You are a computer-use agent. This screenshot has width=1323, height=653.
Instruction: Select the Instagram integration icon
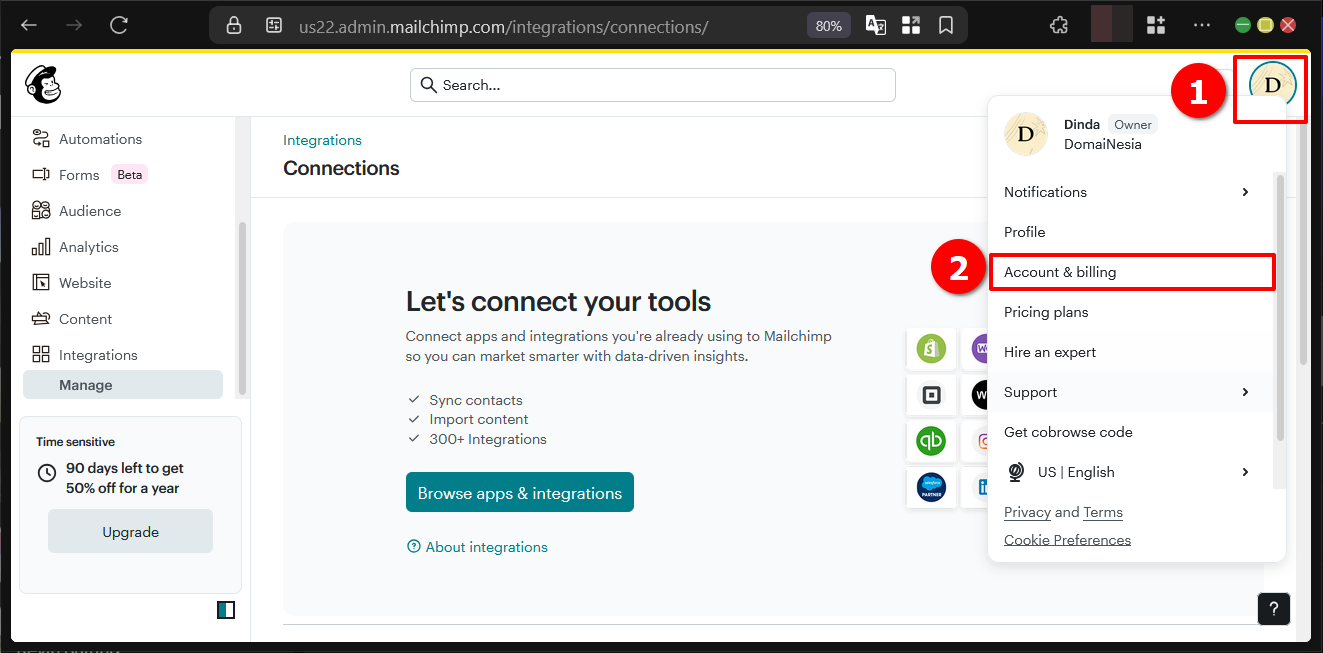[x=984, y=441]
